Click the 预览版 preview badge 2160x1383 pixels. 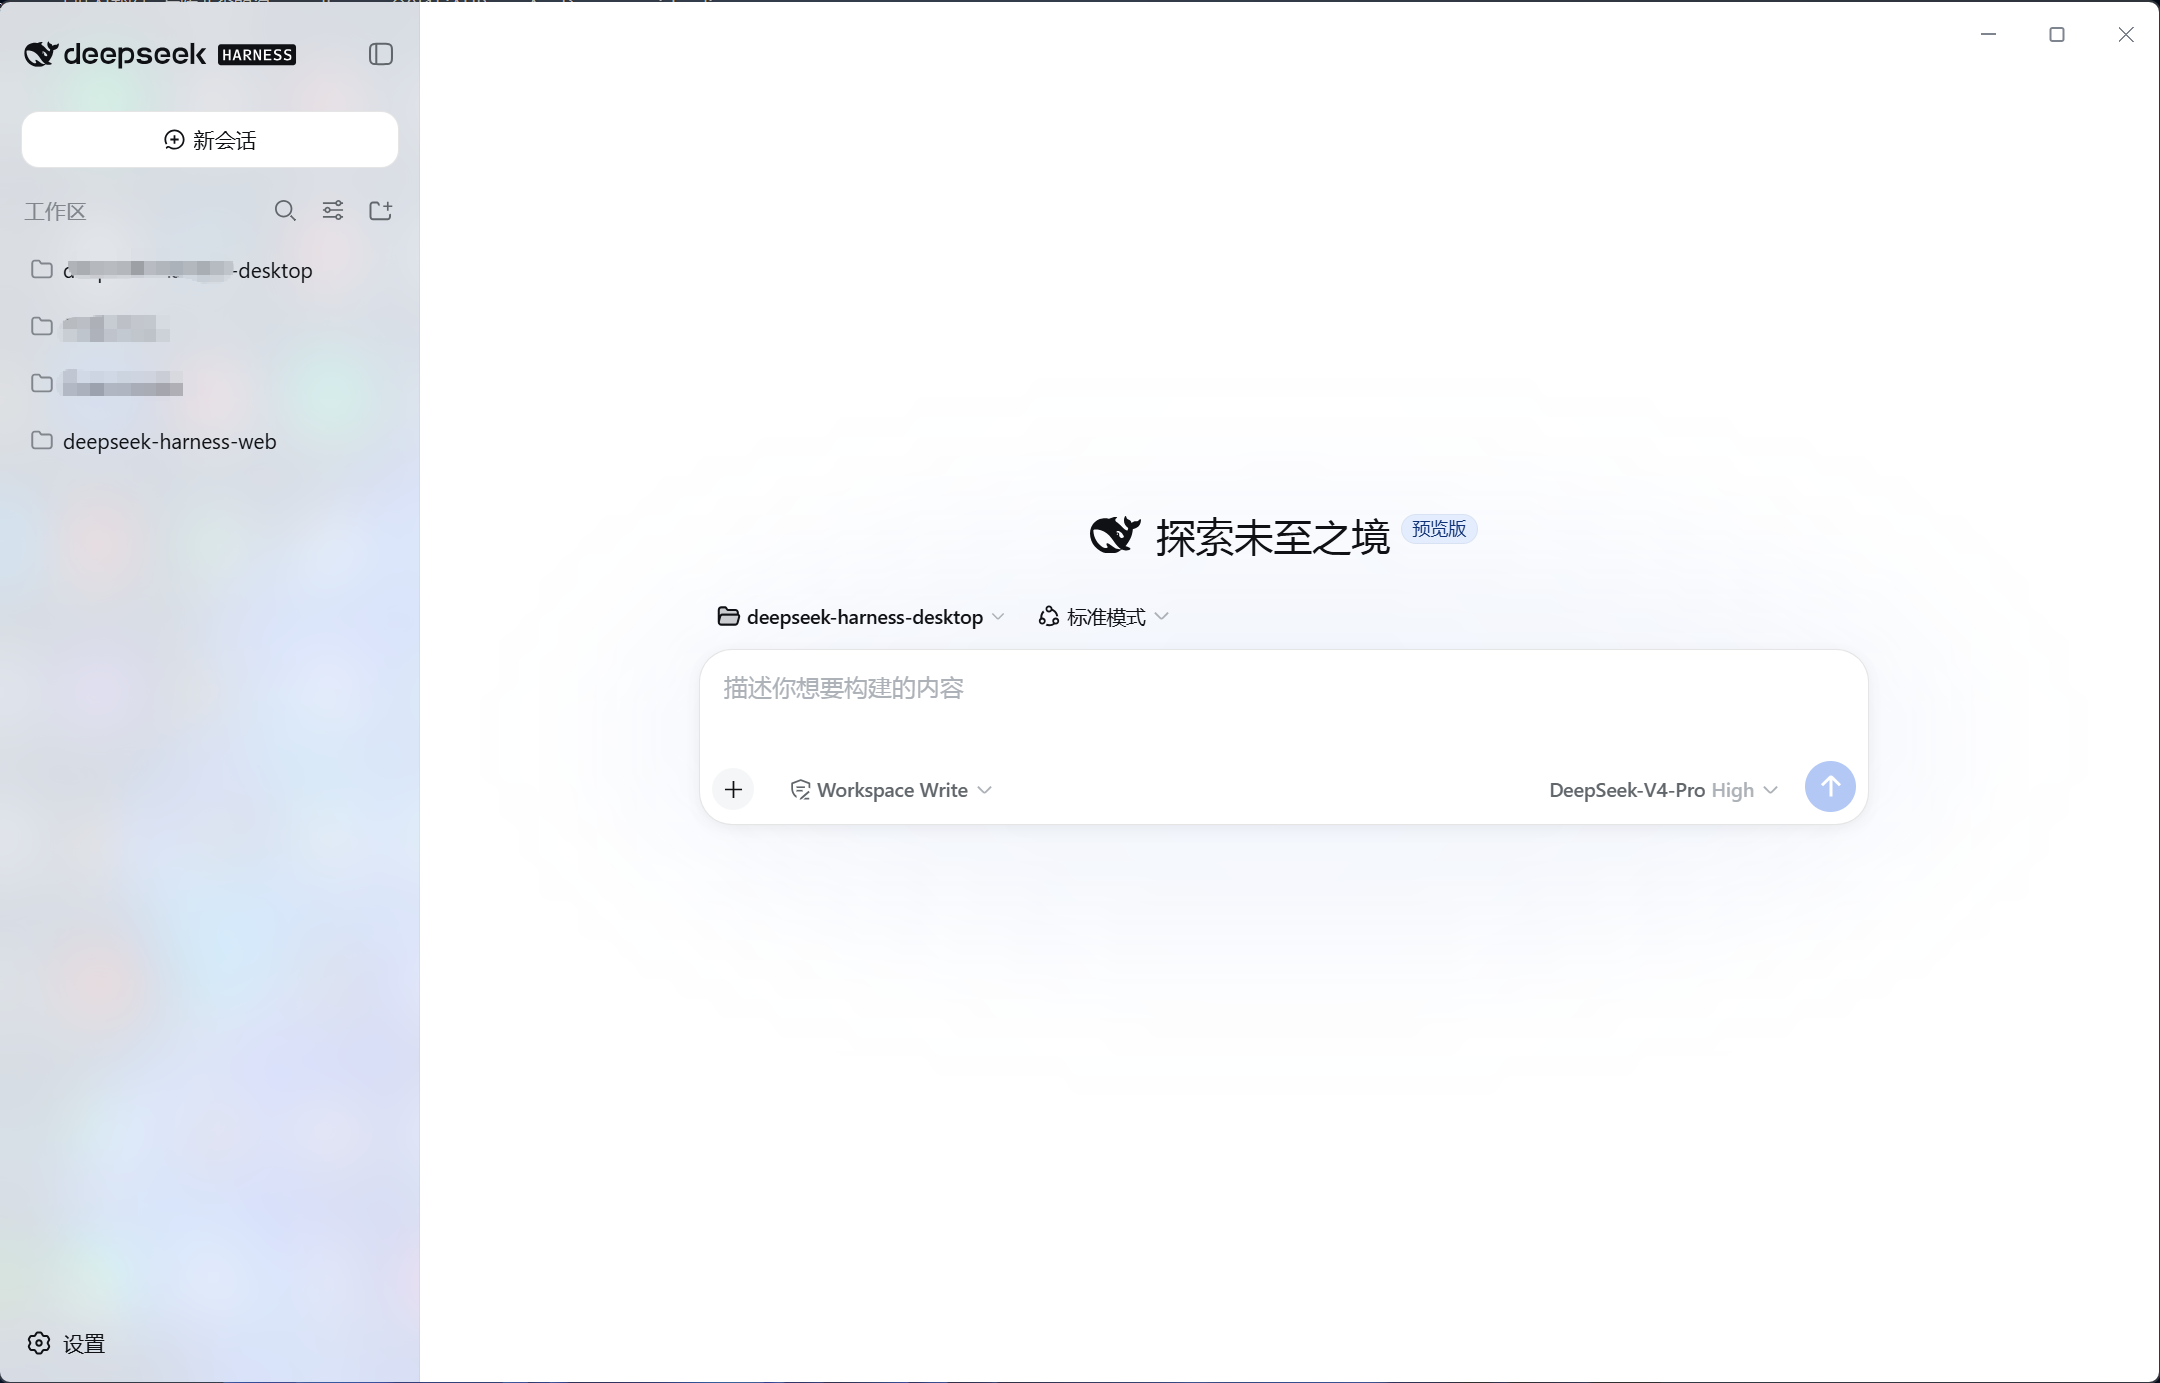(x=1439, y=529)
